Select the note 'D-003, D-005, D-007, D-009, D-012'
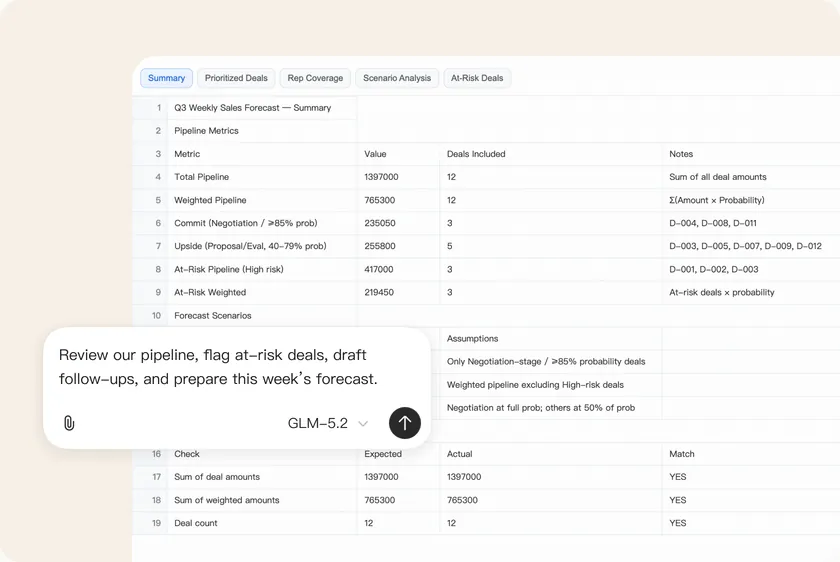Image resolution: width=840 pixels, height=562 pixels. click(751, 246)
